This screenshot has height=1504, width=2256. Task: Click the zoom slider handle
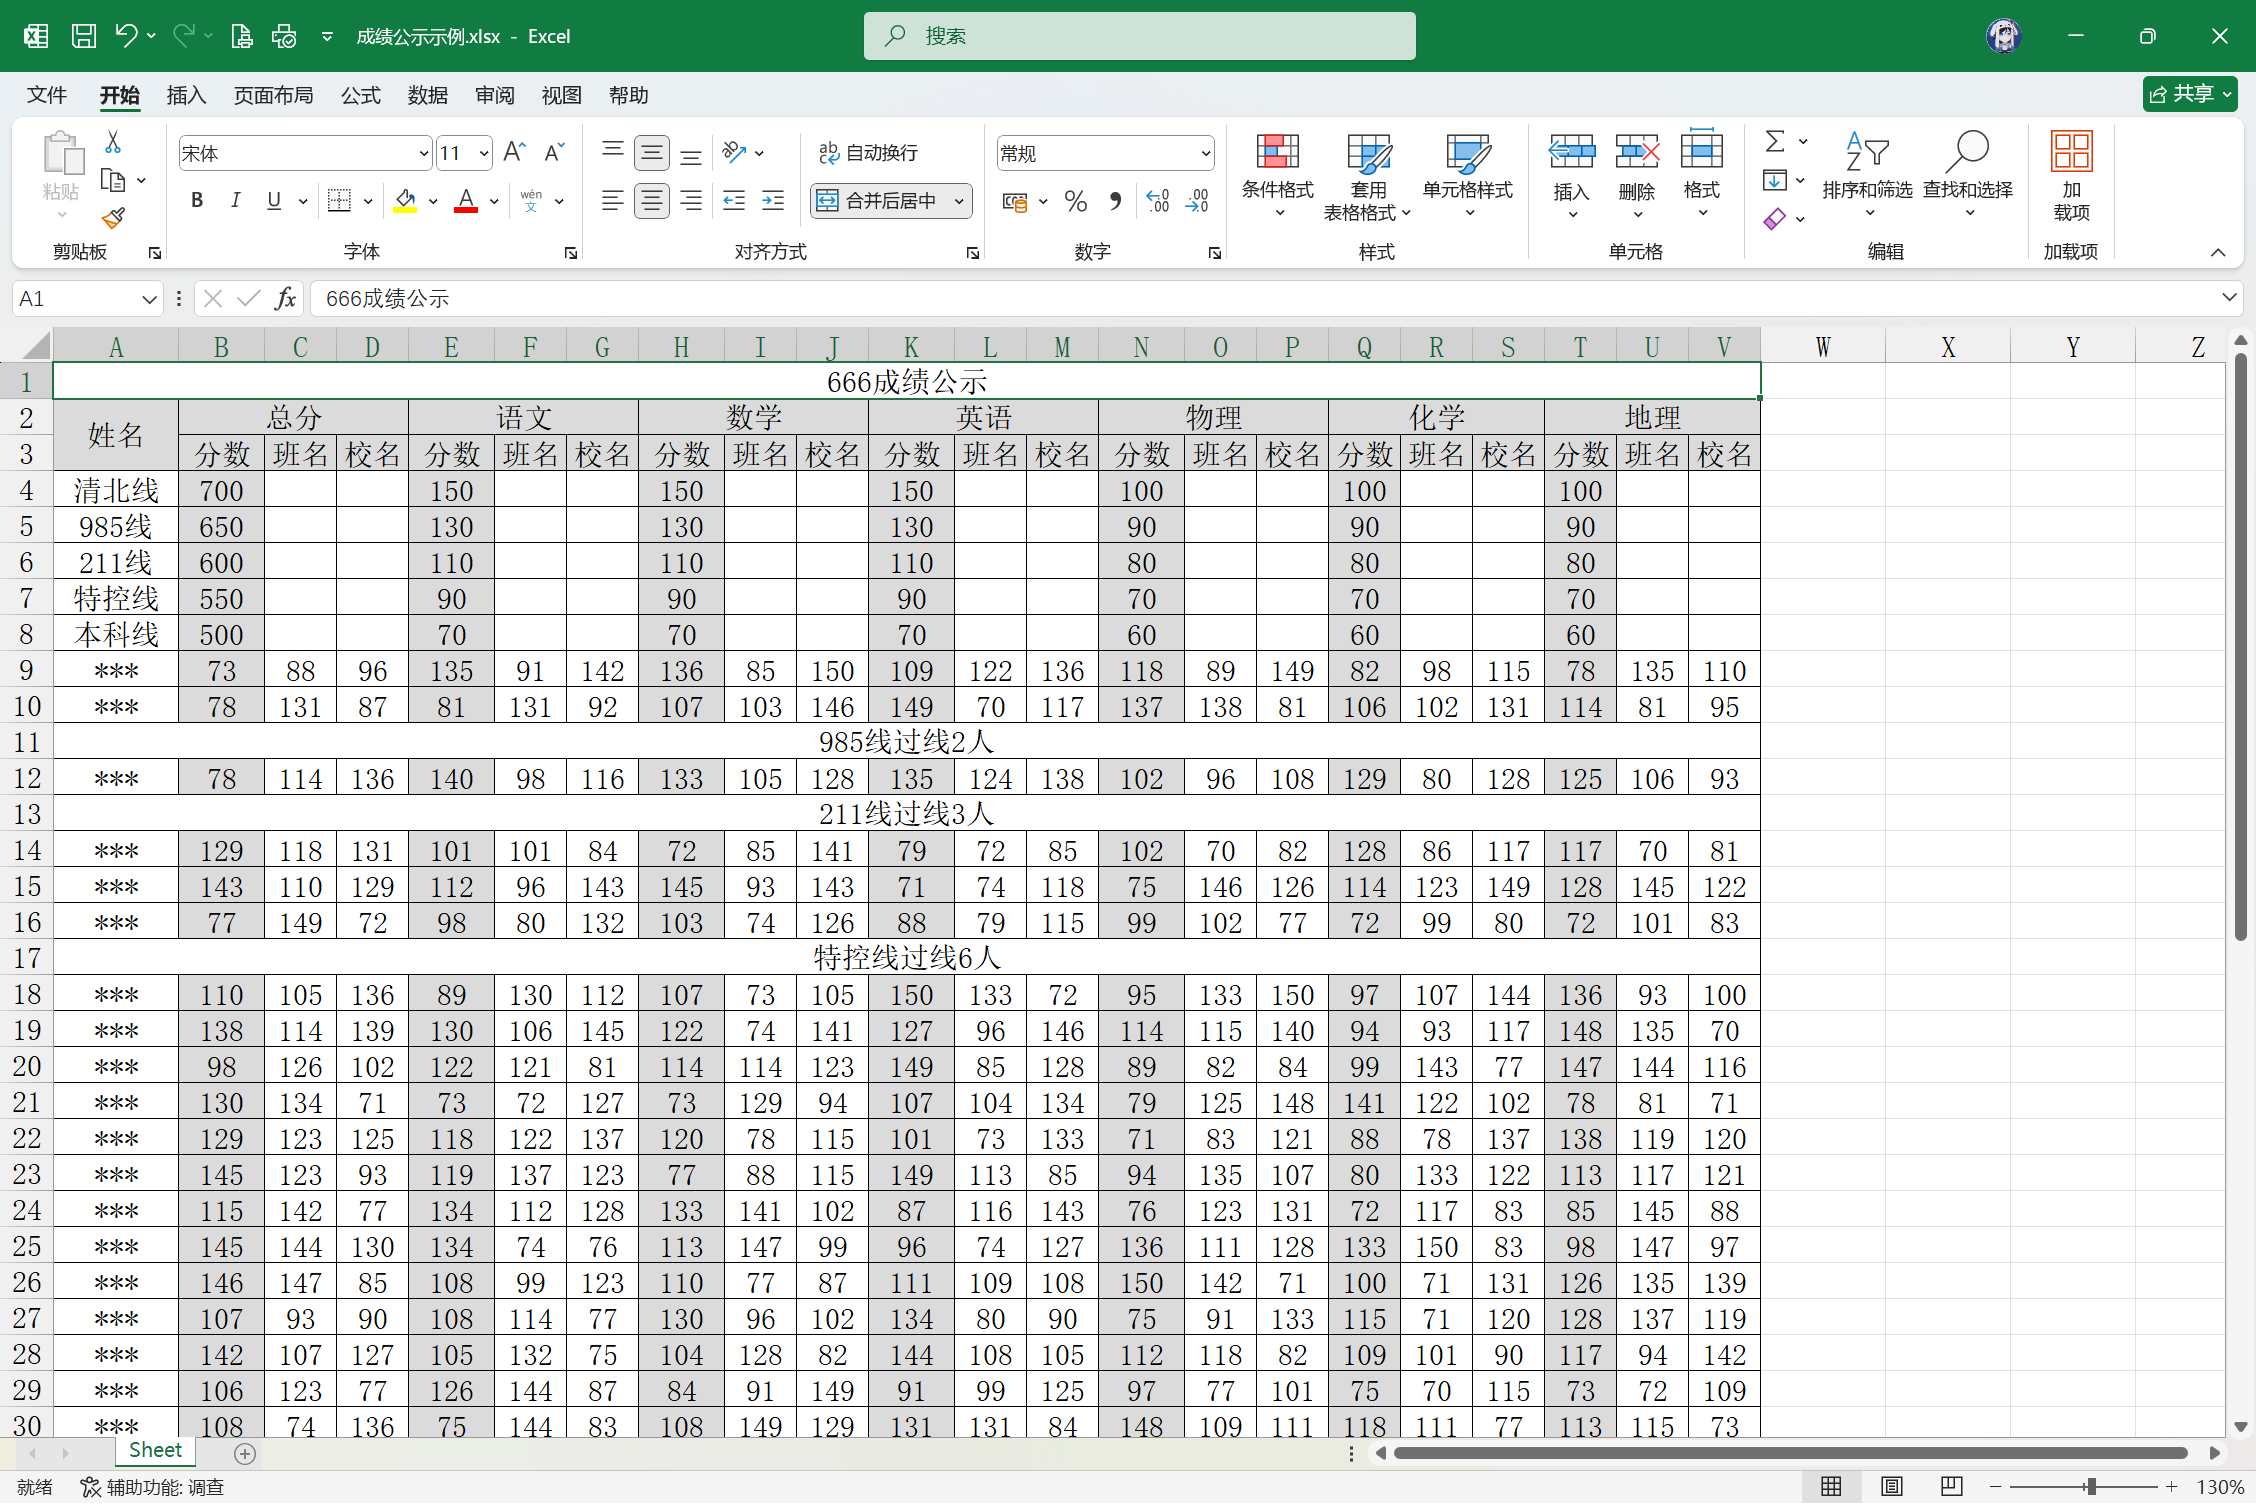(x=2090, y=1487)
